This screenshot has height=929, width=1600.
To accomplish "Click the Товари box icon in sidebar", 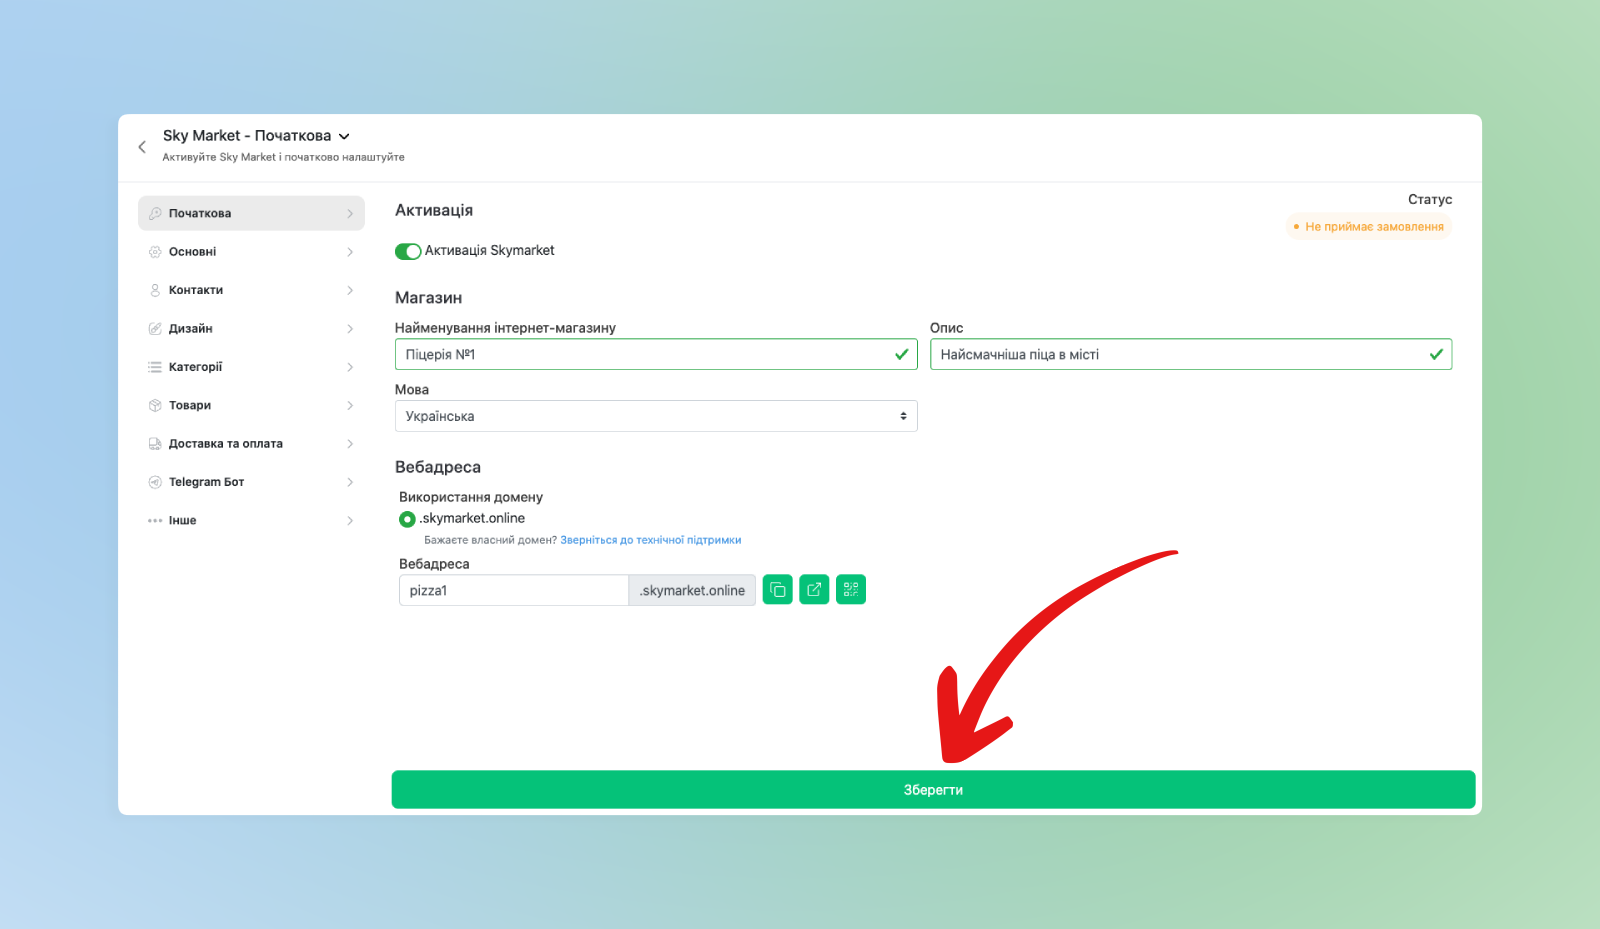I will (x=155, y=405).
